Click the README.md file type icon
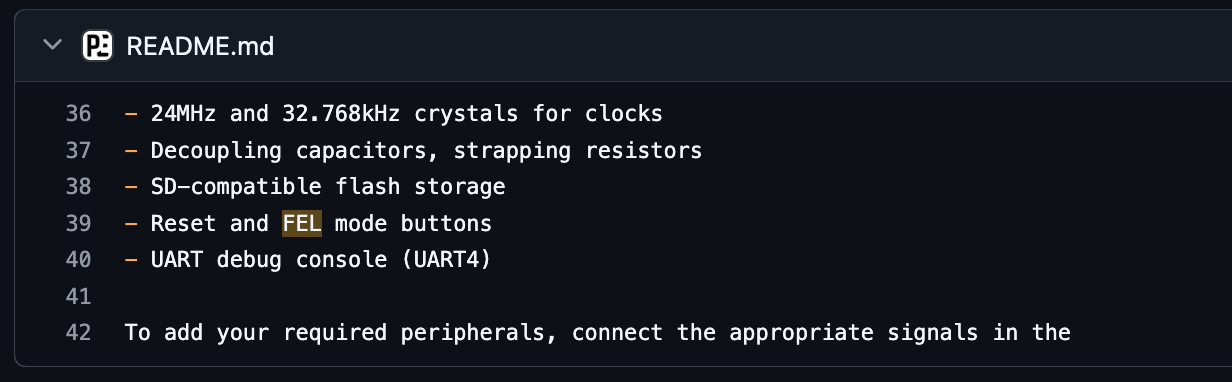Image resolution: width=1232 pixels, height=382 pixels. coord(97,45)
